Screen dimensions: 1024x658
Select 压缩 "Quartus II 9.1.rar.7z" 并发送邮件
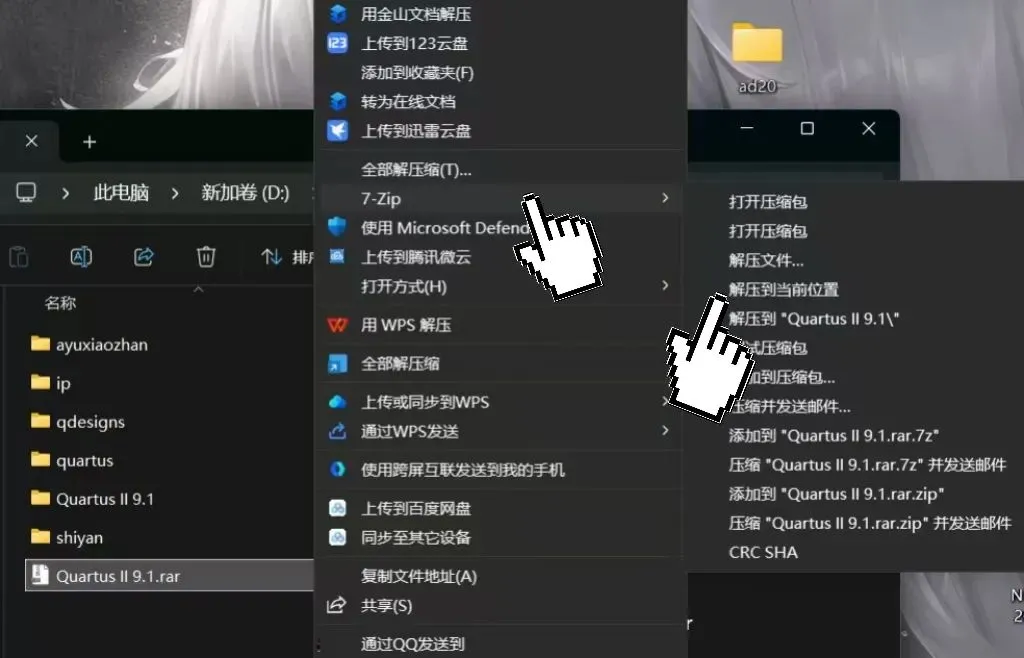coord(867,465)
